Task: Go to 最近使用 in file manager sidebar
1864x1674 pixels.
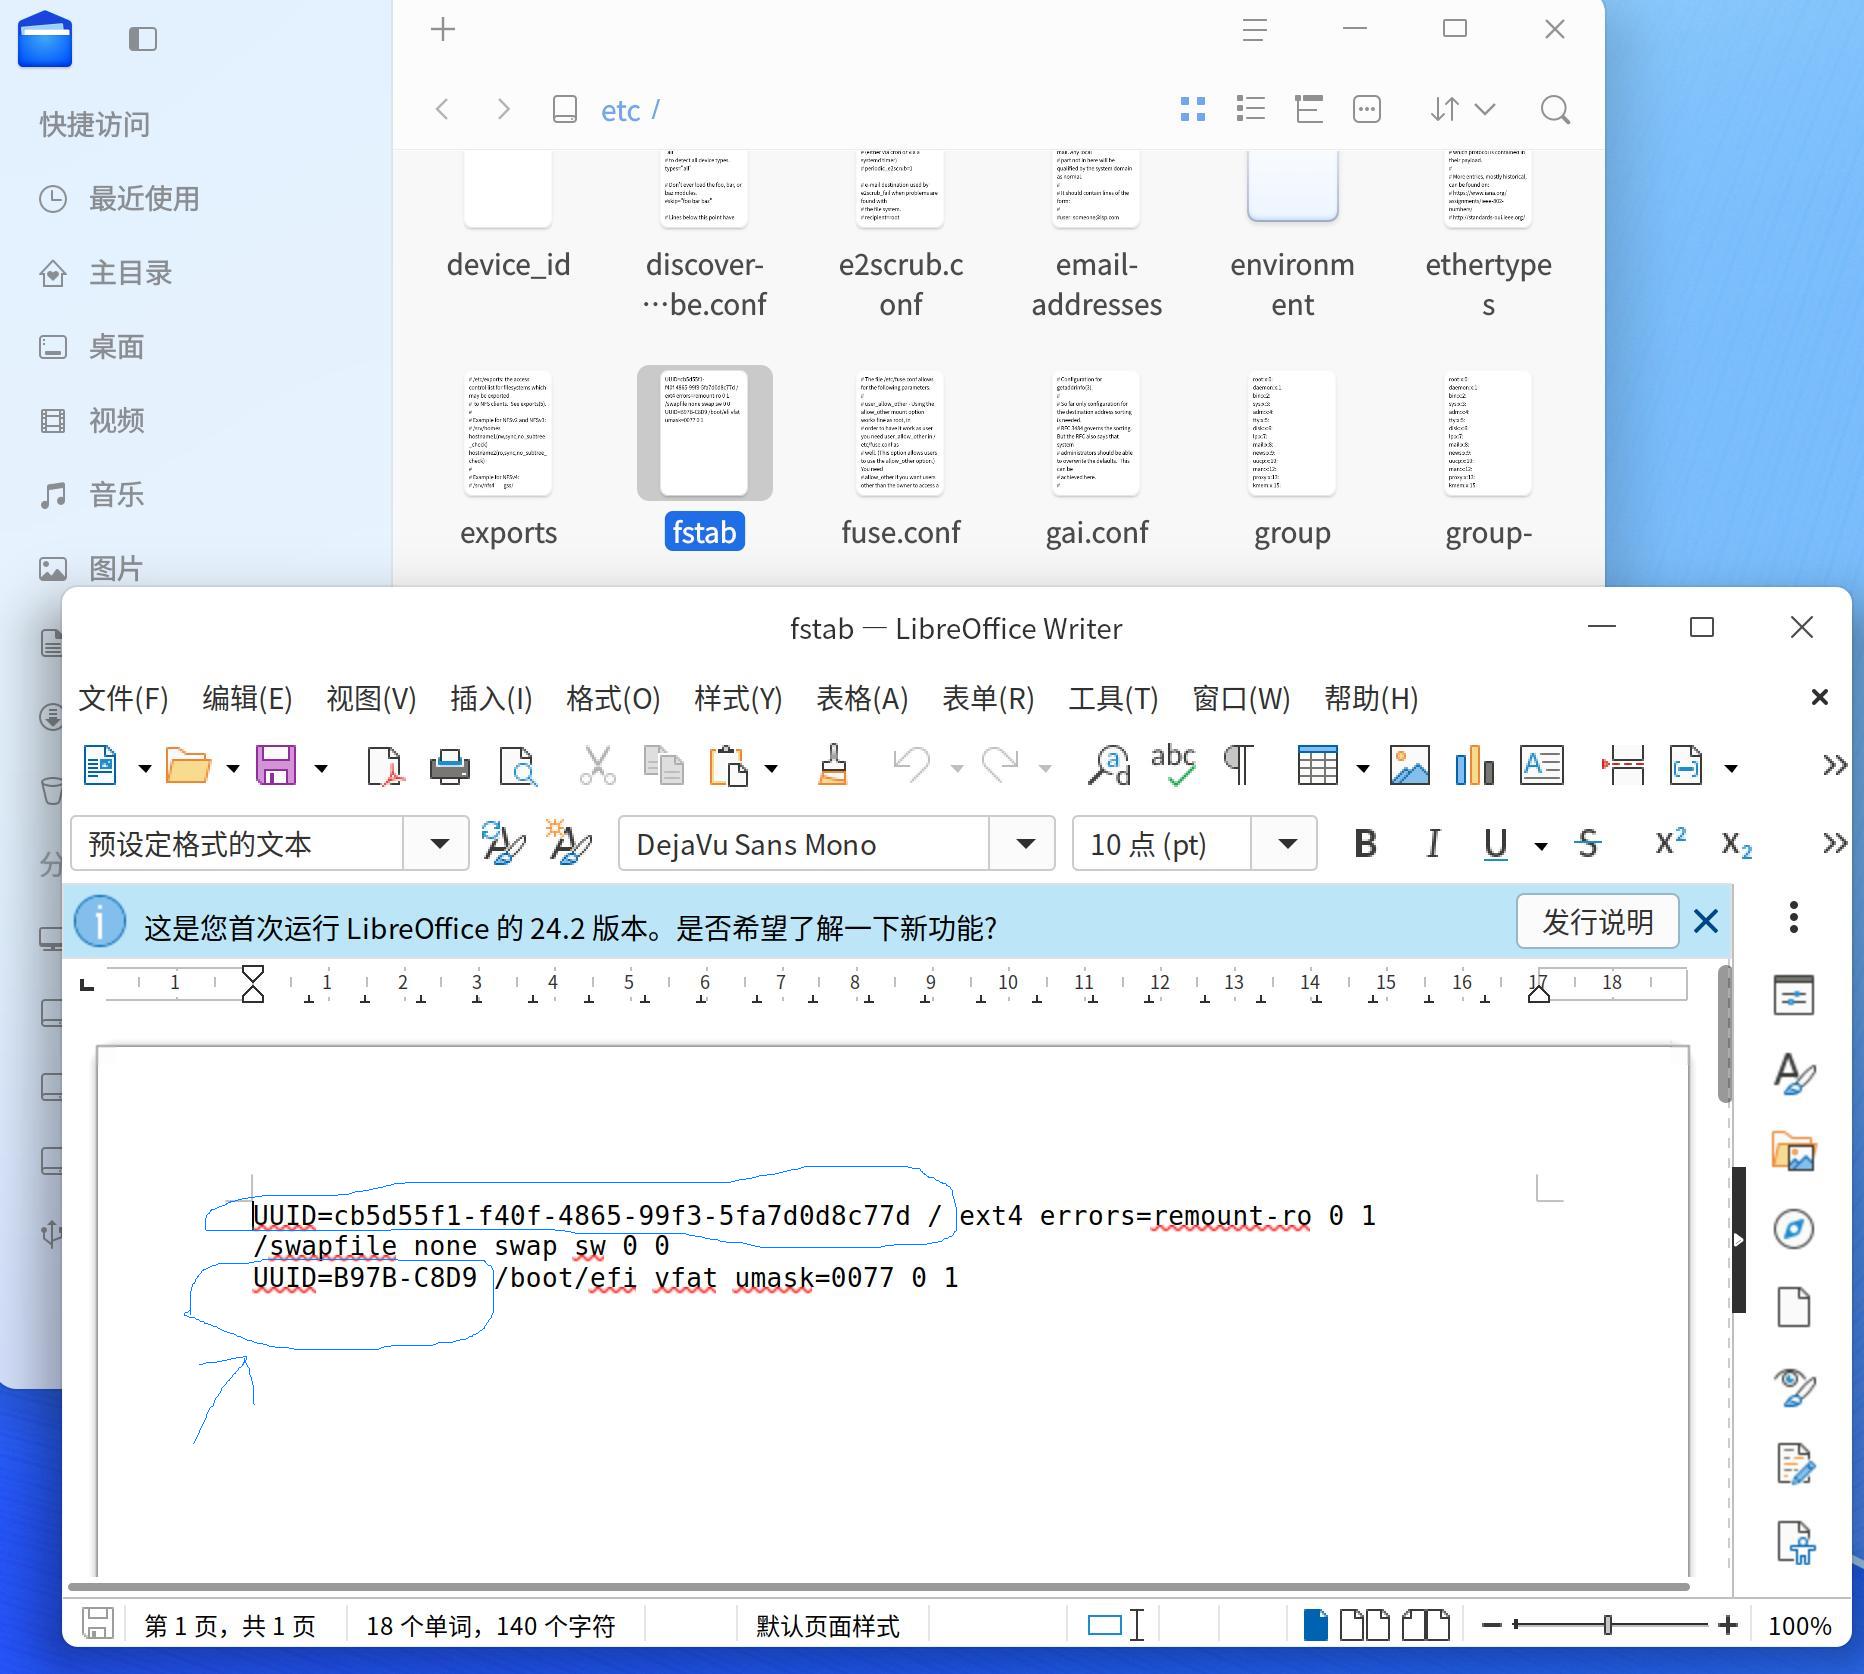Action: pos(144,198)
